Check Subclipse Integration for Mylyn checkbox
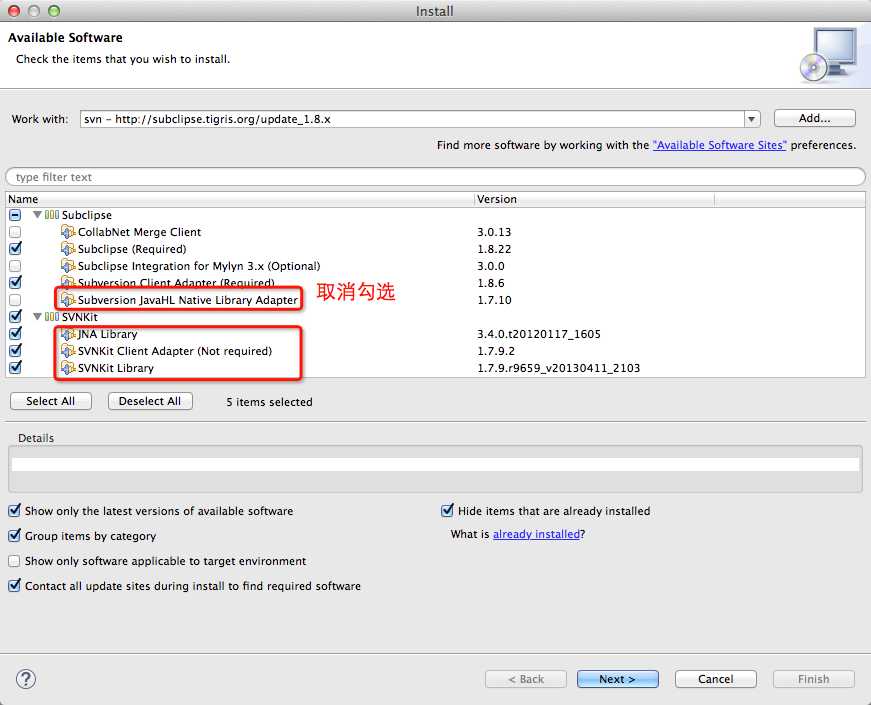The image size is (871, 705). point(15,266)
